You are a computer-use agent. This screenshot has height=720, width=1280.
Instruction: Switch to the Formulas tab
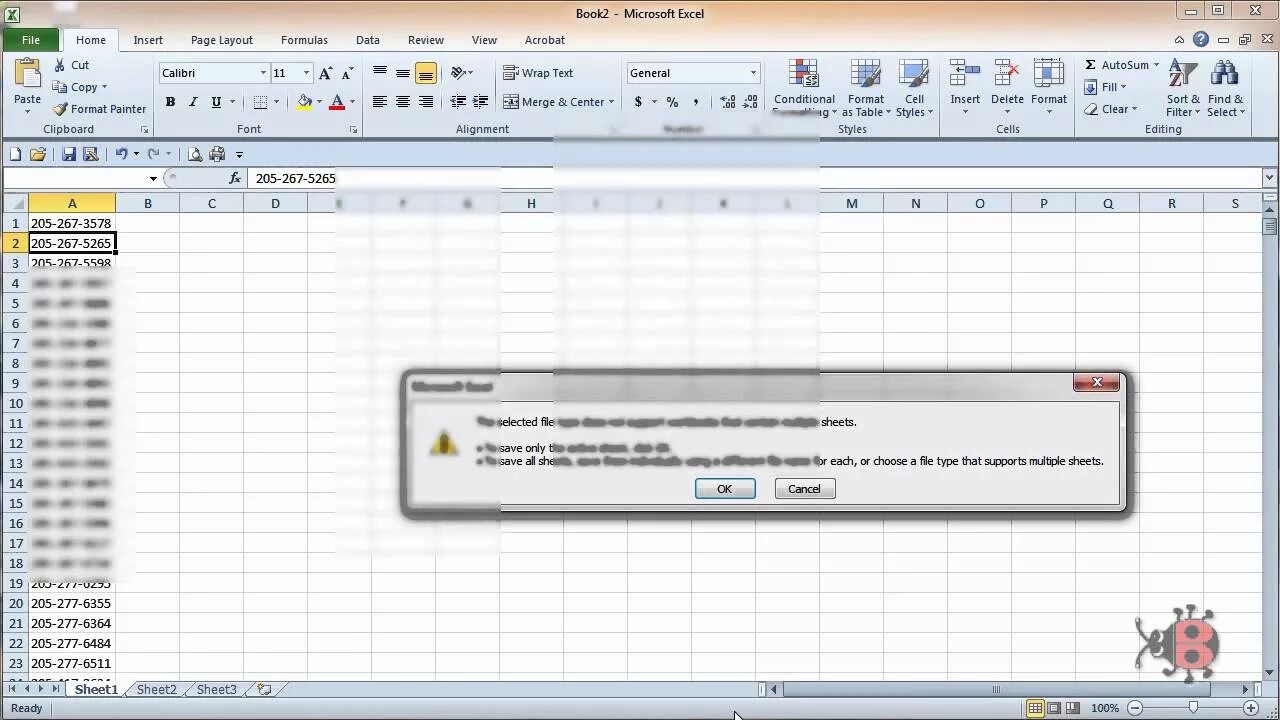point(304,40)
